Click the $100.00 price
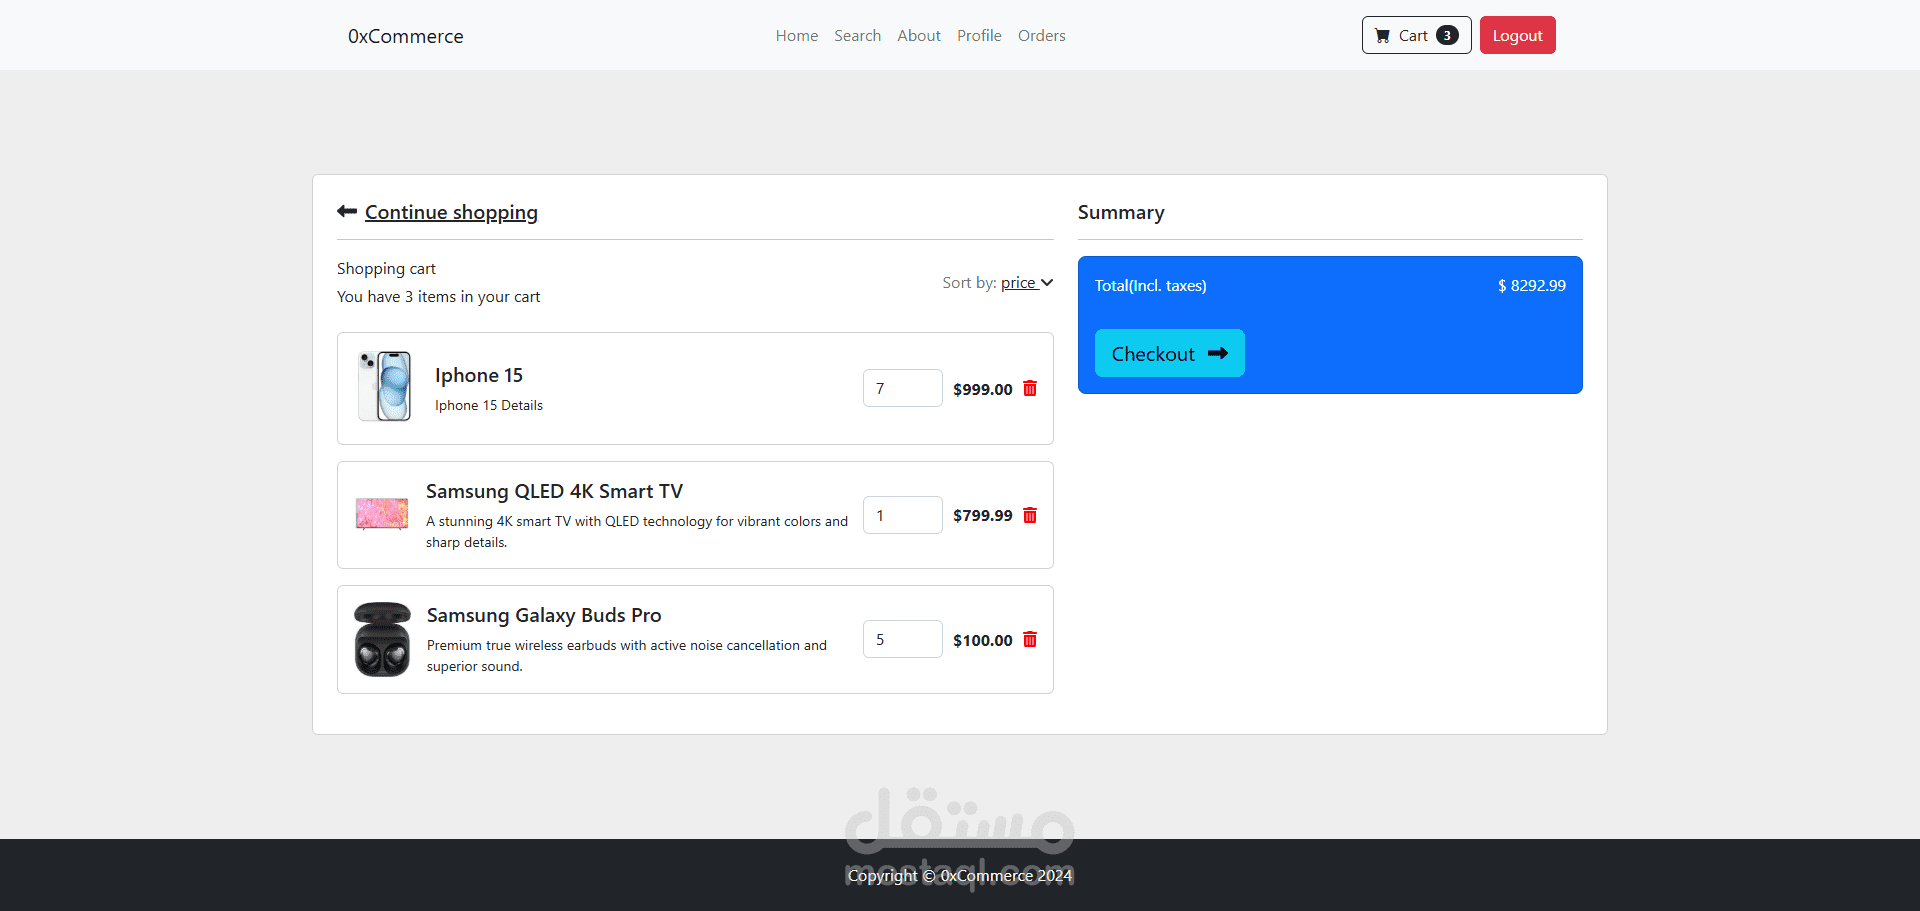Screen dimensions: 1920x911 [x=983, y=640]
